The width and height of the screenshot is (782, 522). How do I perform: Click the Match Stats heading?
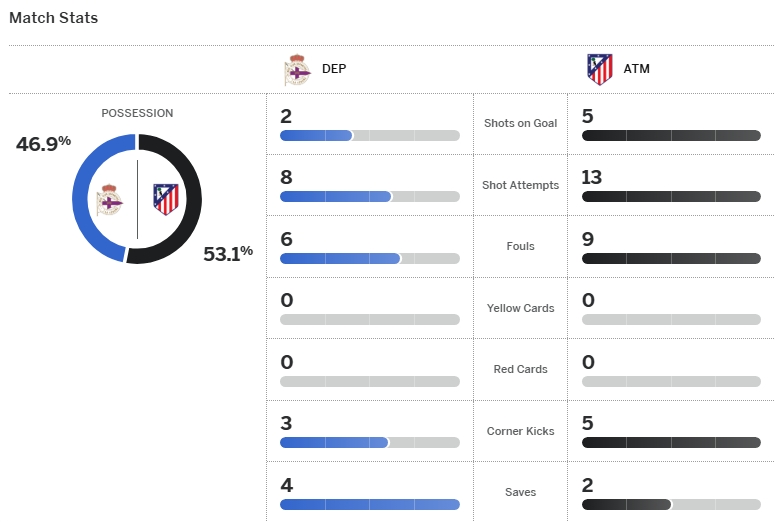(x=54, y=18)
